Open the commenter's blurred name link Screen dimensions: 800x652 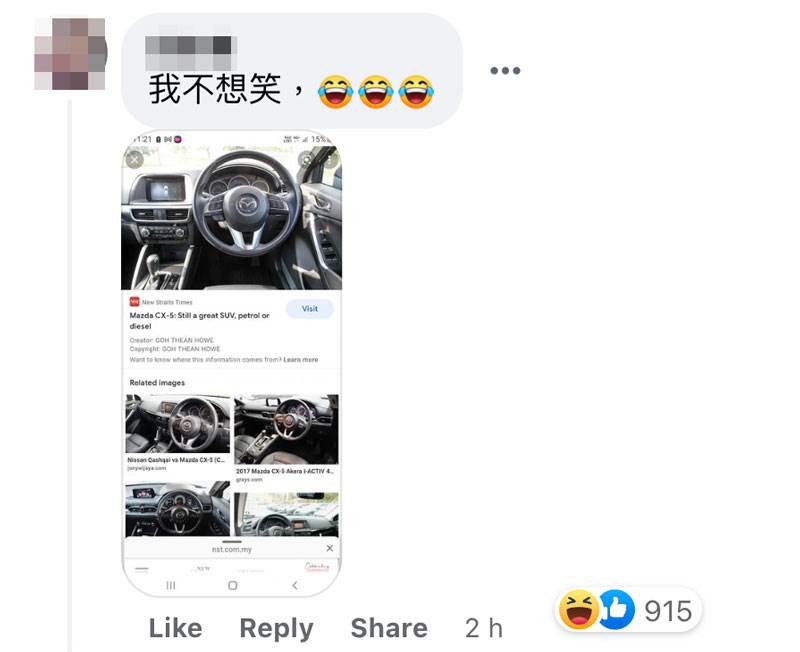pyautogui.click(x=188, y=53)
